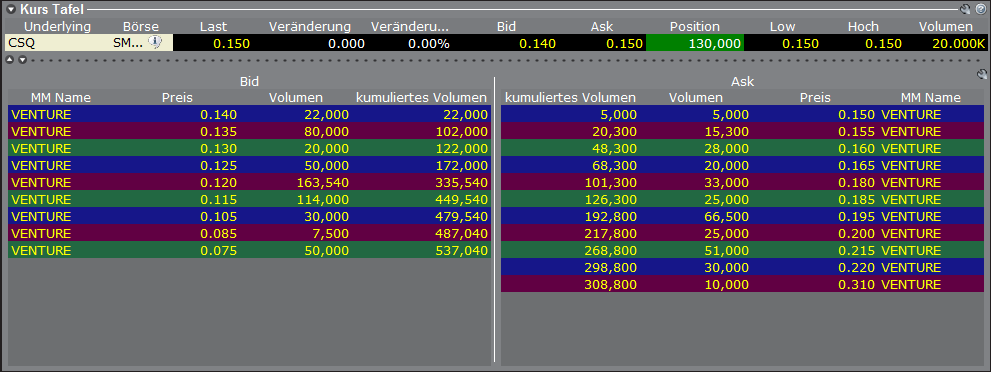The height and width of the screenshot is (372, 991).
Task: Click ask volume 15,300
Action: click(x=727, y=131)
